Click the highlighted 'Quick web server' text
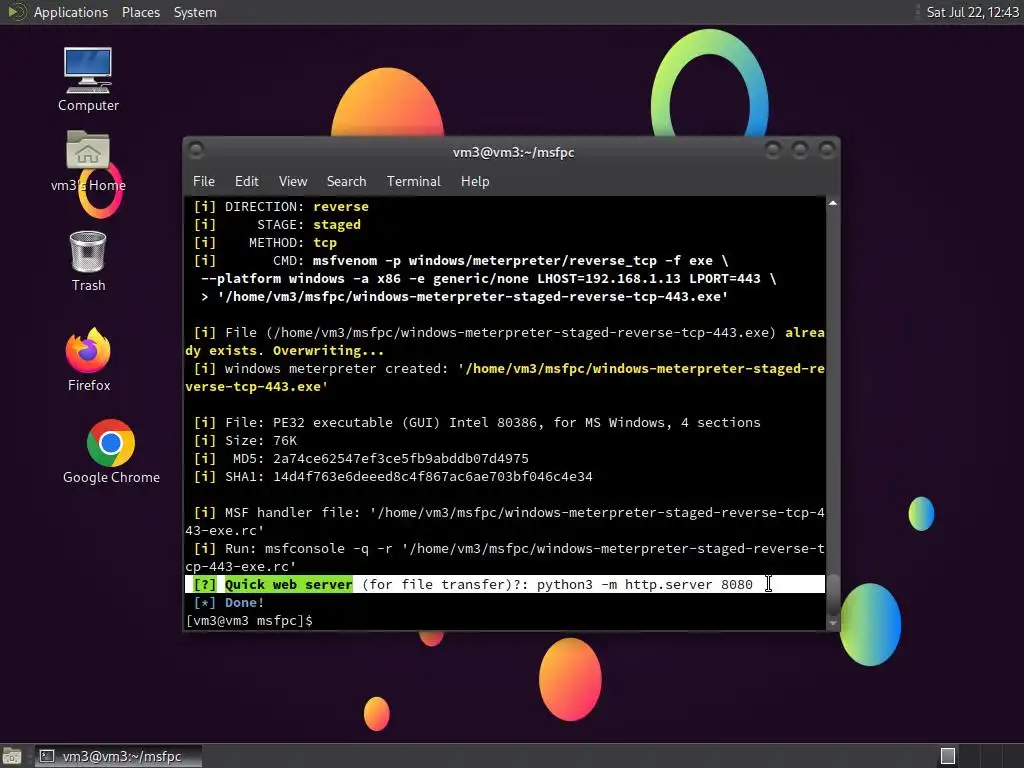Image resolution: width=1024 pixels, height=768 pixels. point(288,584)
